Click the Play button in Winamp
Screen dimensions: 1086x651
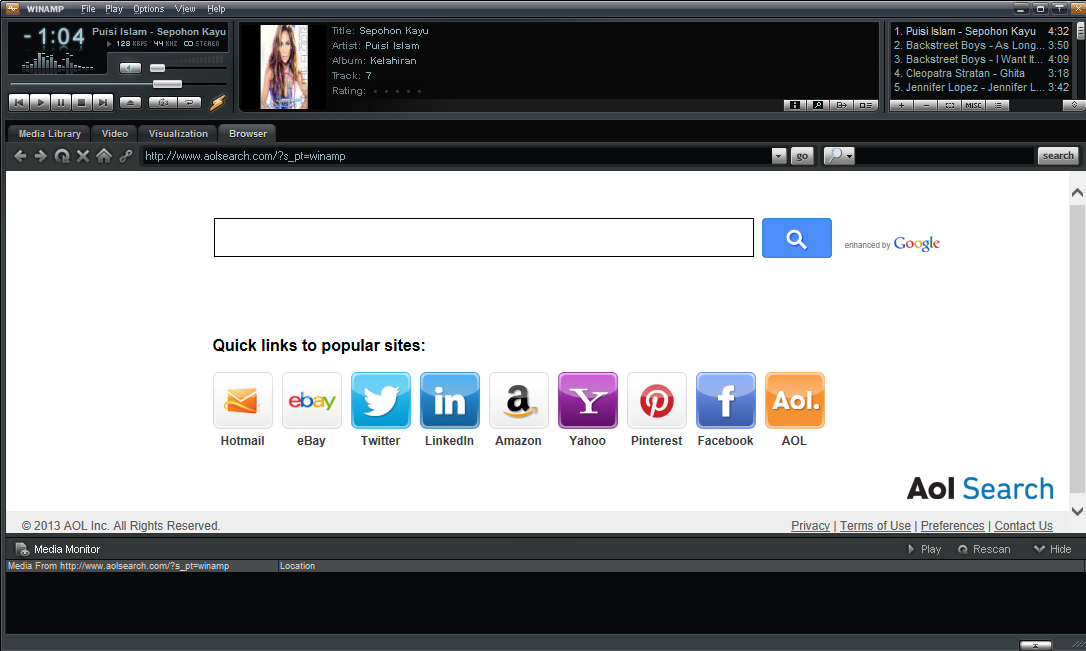pyautogui.click(x=40, y=102)
